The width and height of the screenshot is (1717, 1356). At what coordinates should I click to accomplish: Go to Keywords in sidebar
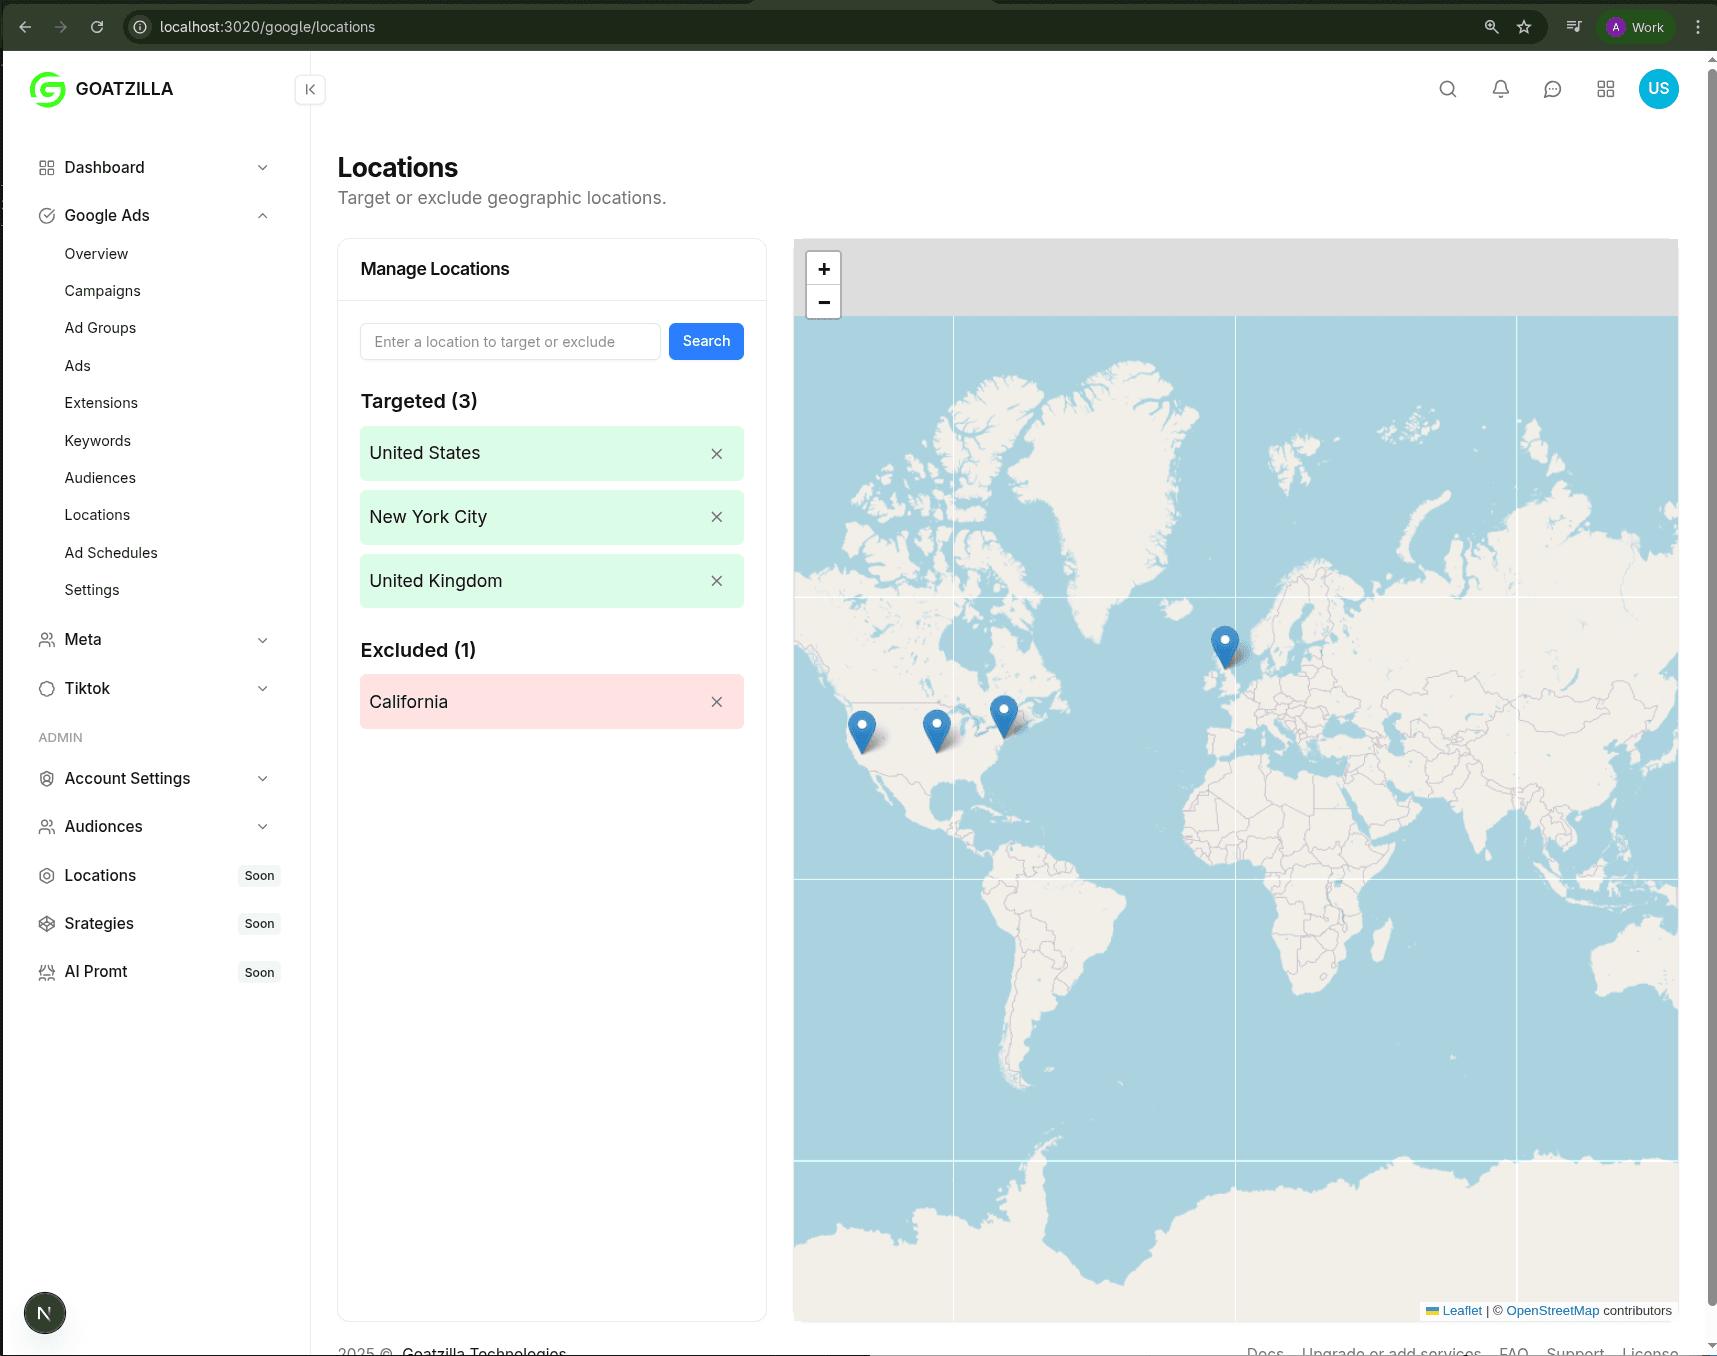(97, 441)
